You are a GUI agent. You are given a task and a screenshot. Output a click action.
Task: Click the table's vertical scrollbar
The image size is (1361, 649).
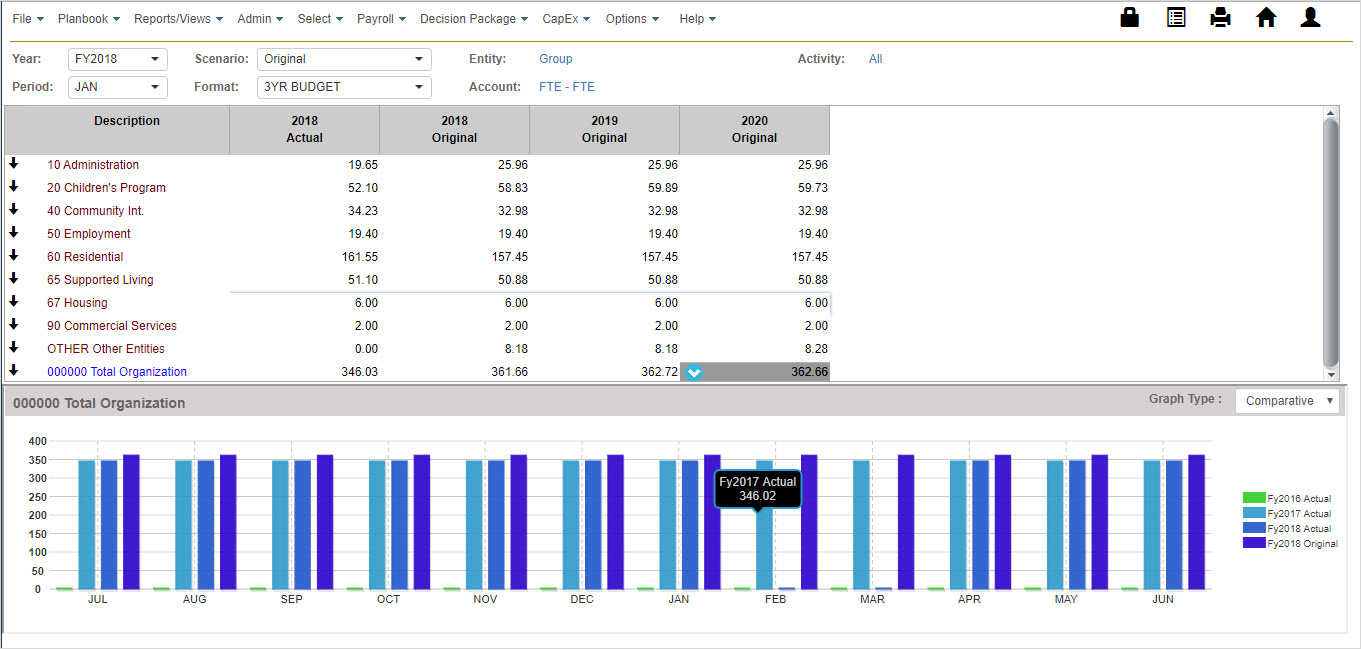pyautogui.click(x=1330, y=240)
